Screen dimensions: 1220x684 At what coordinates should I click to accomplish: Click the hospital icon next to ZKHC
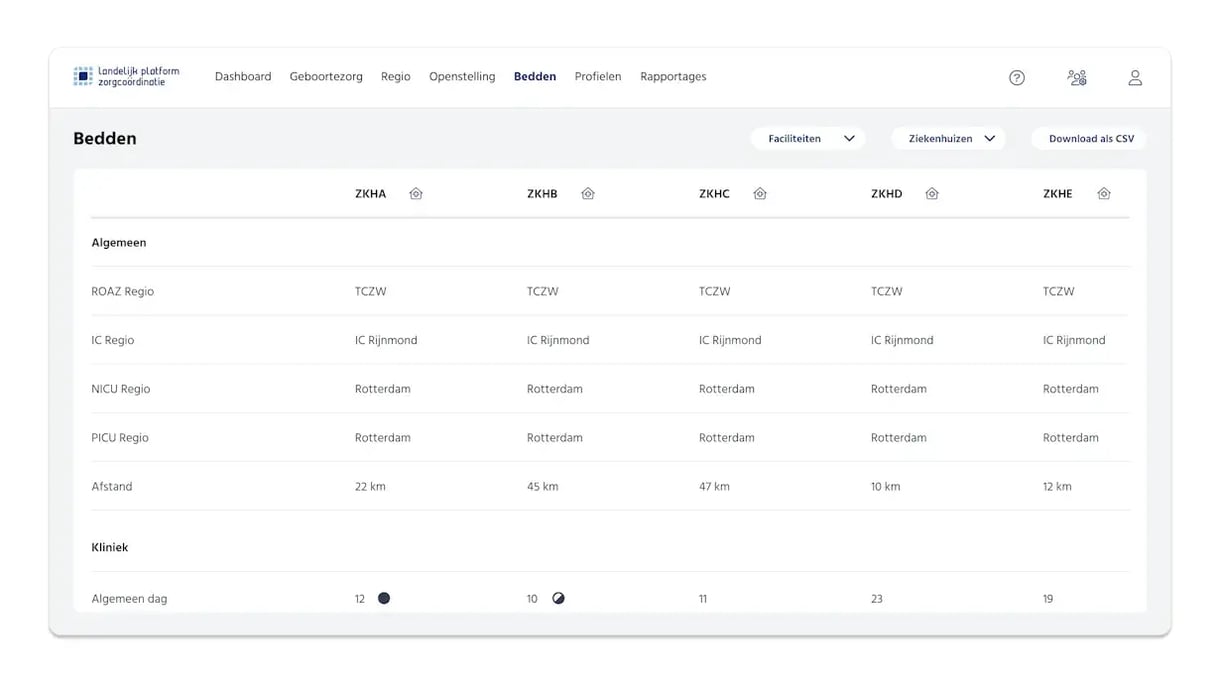(x=760, y=194)
